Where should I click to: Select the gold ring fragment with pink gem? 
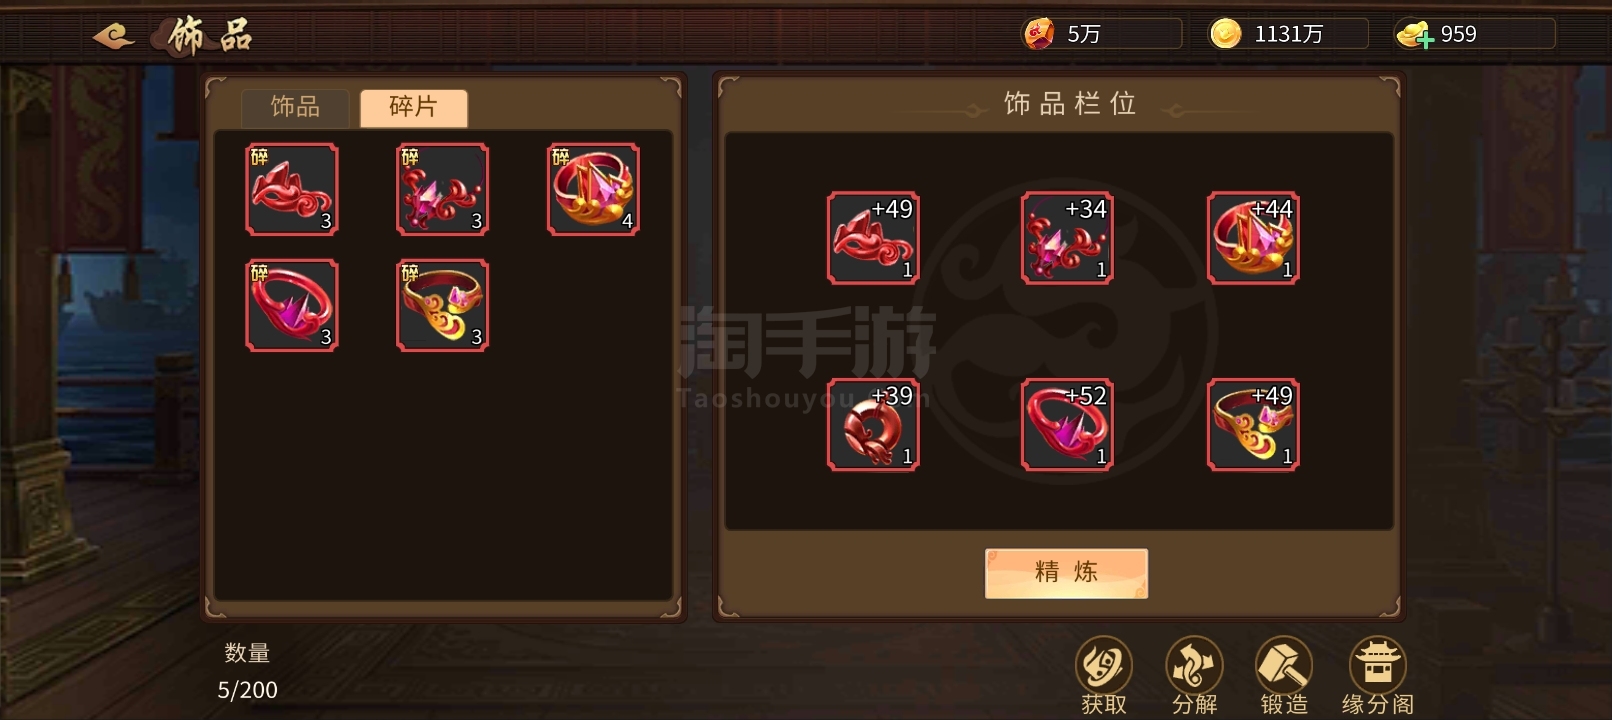click(442, 305)
